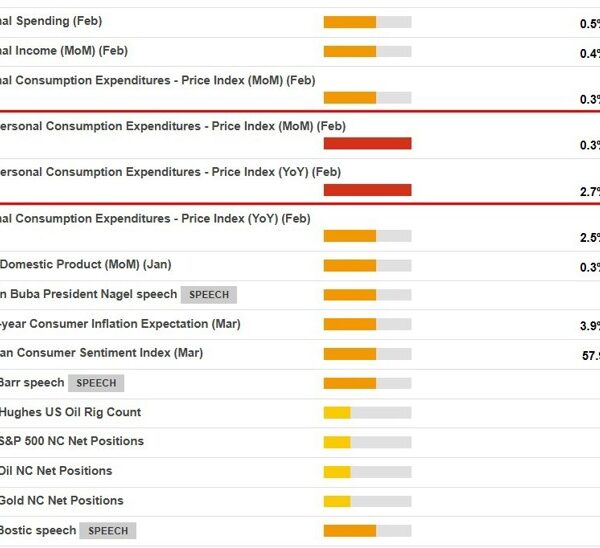
Task: Open the Spending (Feb) event row
Action: coord(52,21)
